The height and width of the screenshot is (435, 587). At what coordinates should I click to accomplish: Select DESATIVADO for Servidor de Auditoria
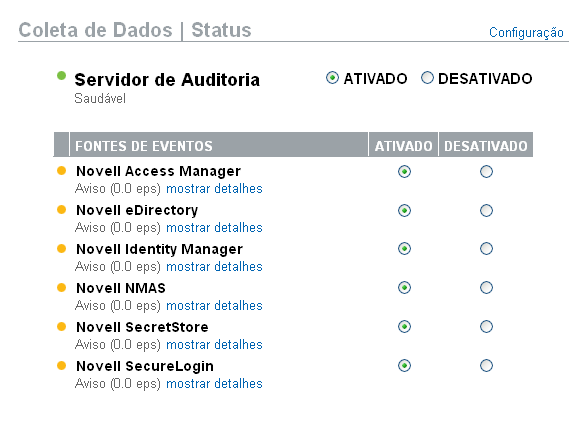pos(427,78)
